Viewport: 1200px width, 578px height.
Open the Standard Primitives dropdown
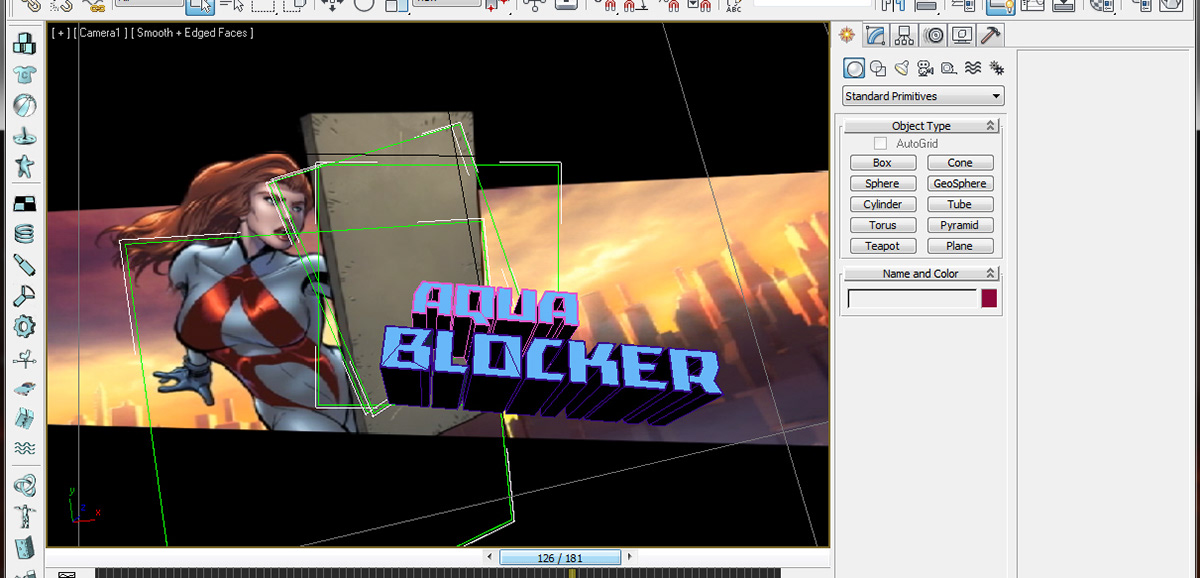923,97
